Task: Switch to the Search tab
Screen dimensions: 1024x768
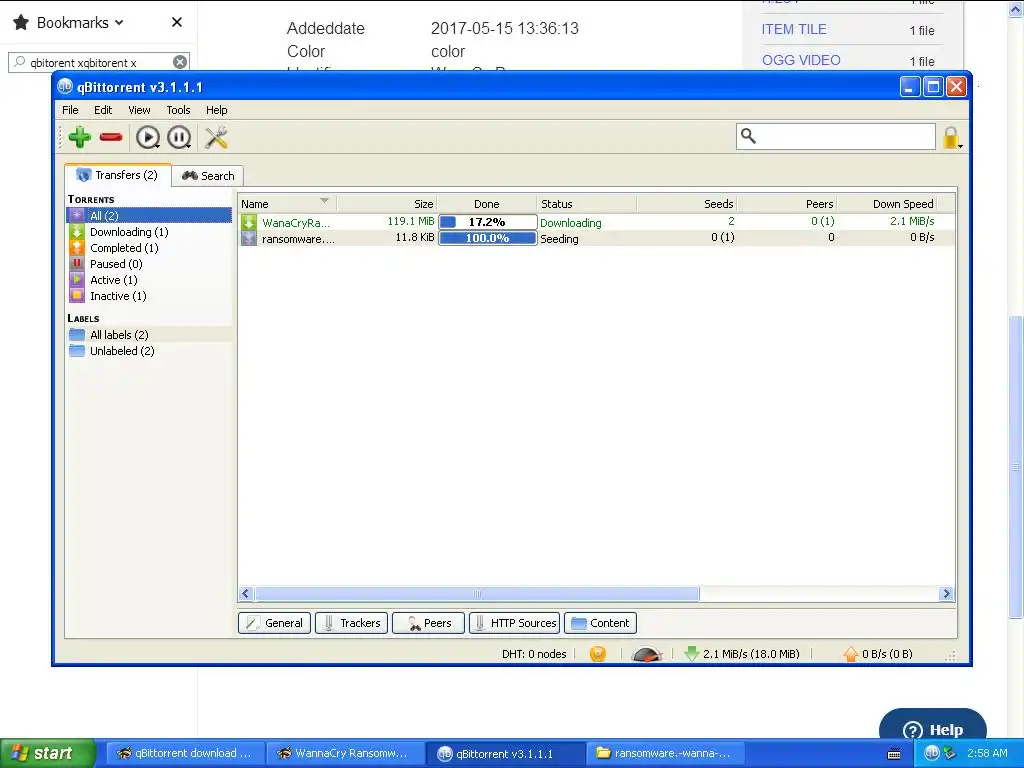Action: 208,176
